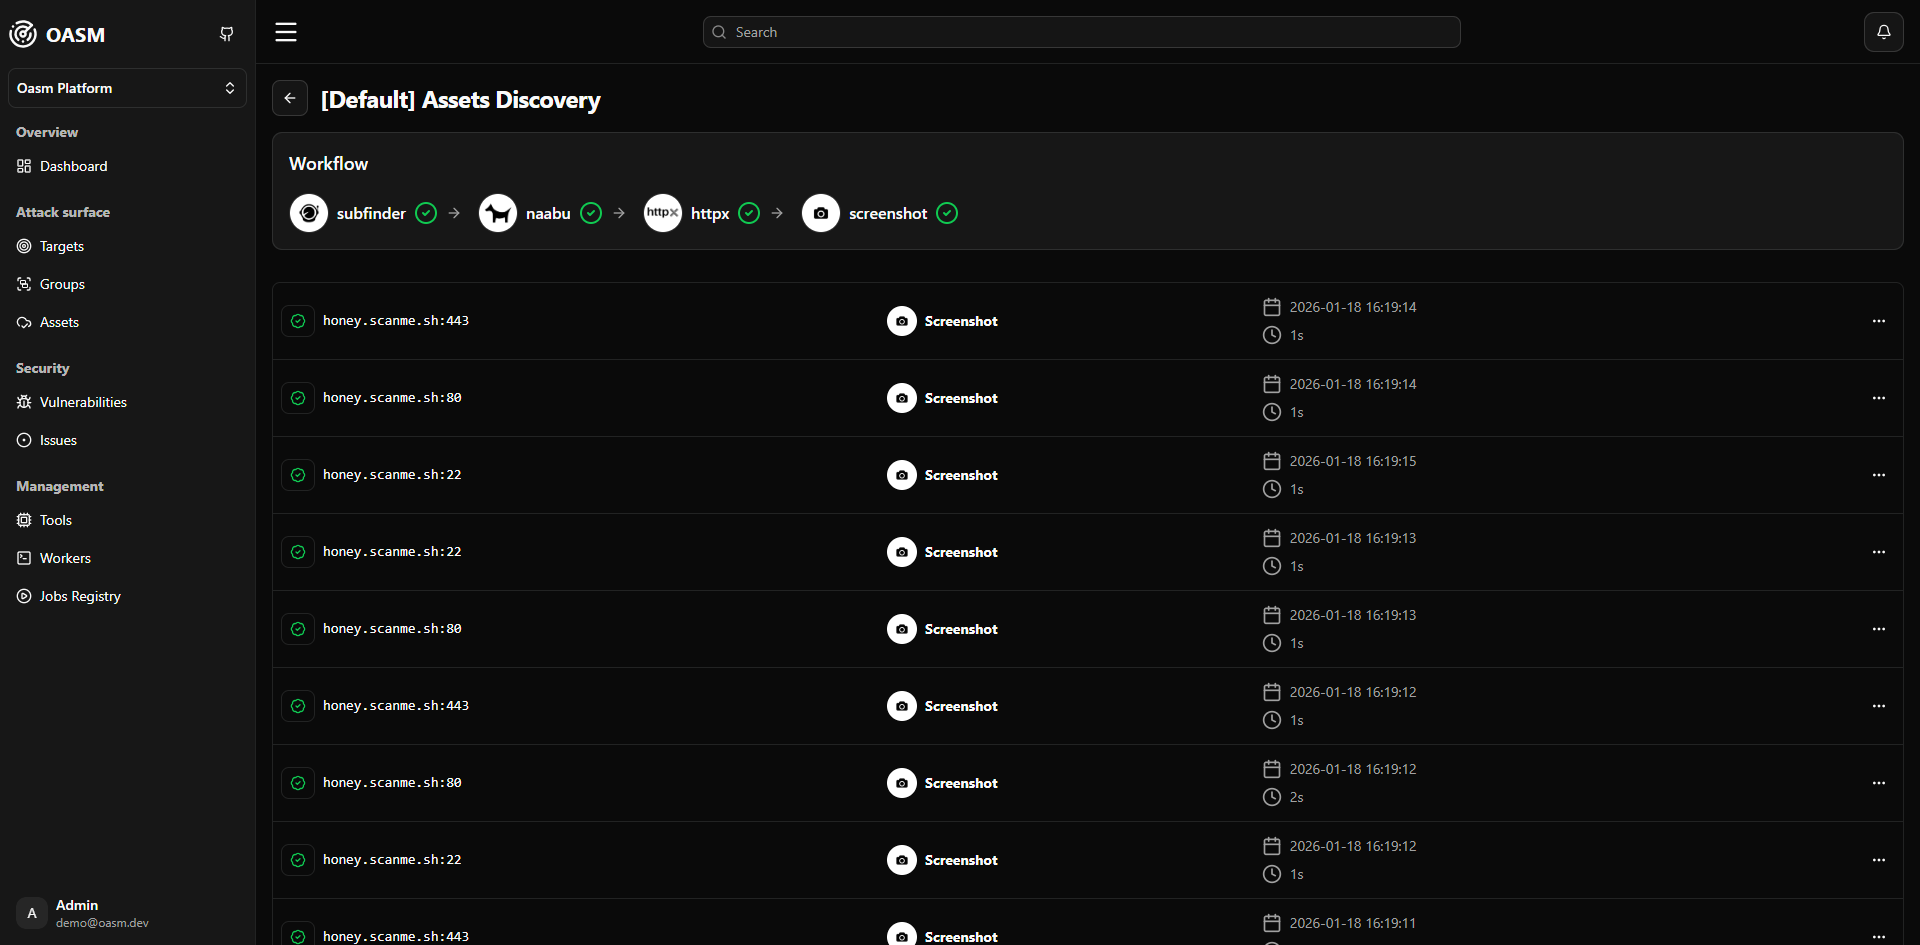Click the Screenshot camera icon for honey.scanme.sh:22 at 16:19:12

click(x=902, y=860)
